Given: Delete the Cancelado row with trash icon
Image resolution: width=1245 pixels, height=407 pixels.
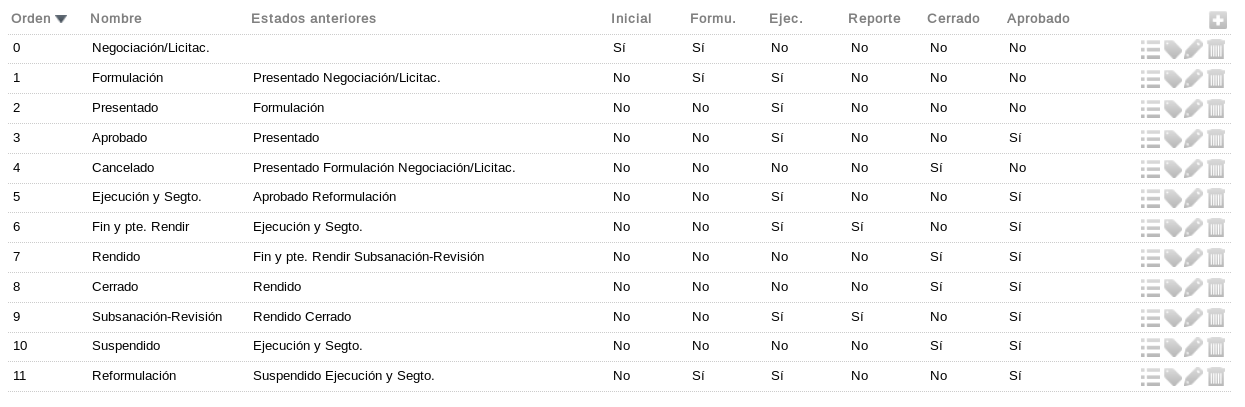Looking at the screenshot, I should tap(1216, 169).
